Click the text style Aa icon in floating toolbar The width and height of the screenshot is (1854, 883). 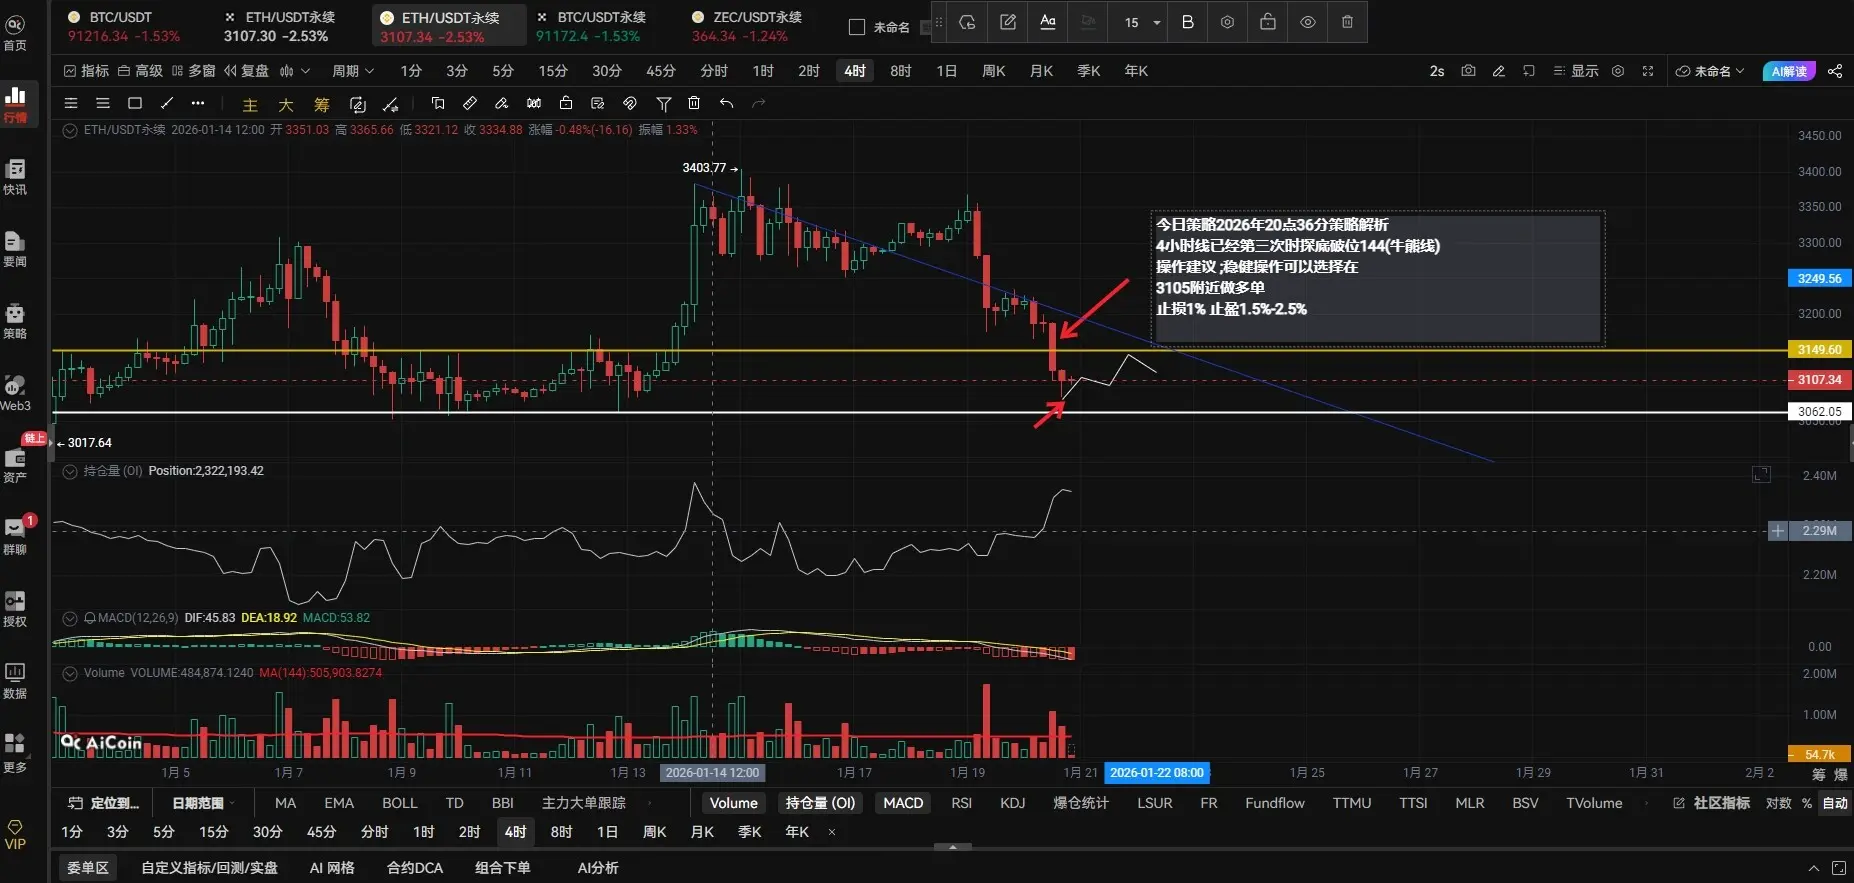(x=1047, y=22)
